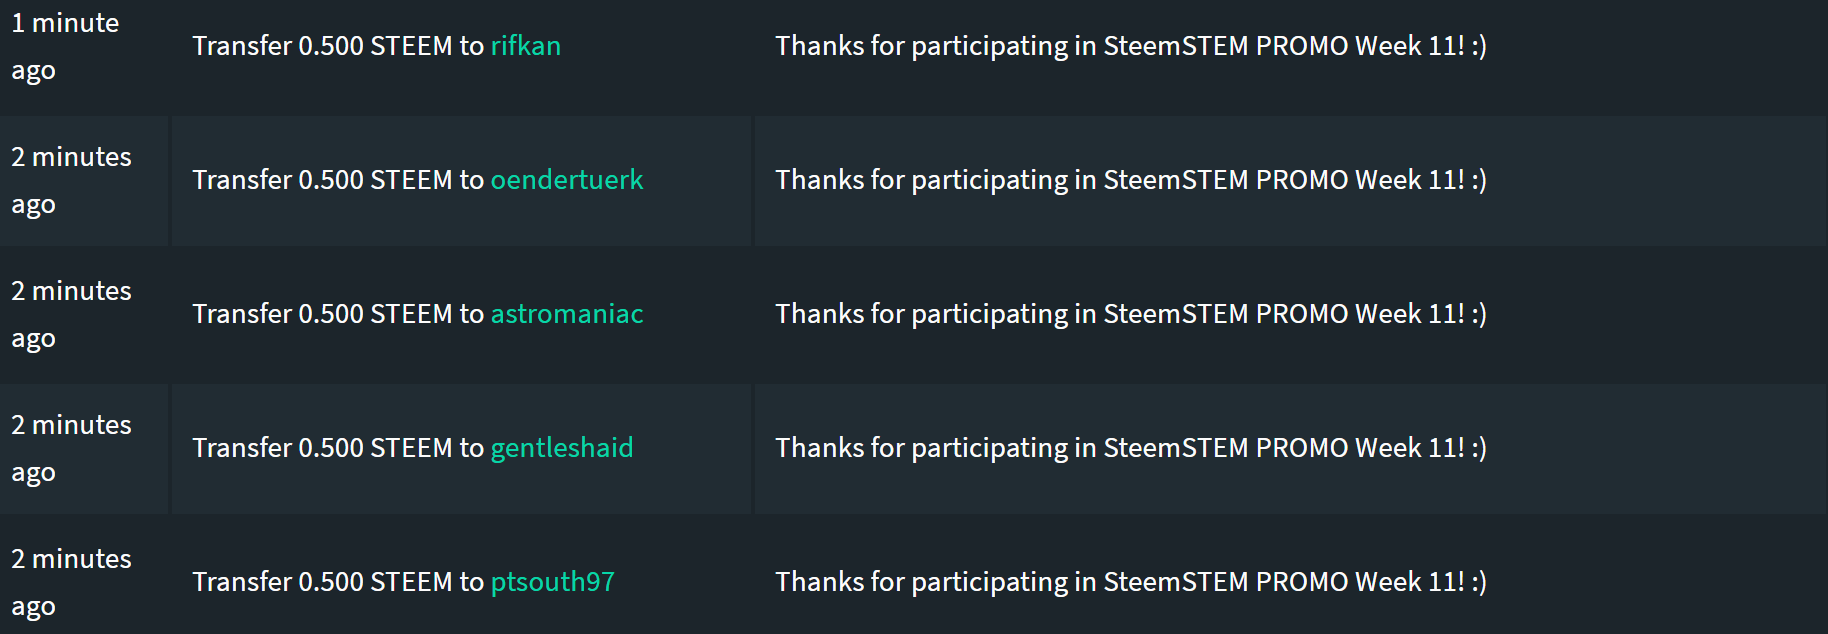Select the timestamp in the gentleshaid row

(x=71, y=448)
